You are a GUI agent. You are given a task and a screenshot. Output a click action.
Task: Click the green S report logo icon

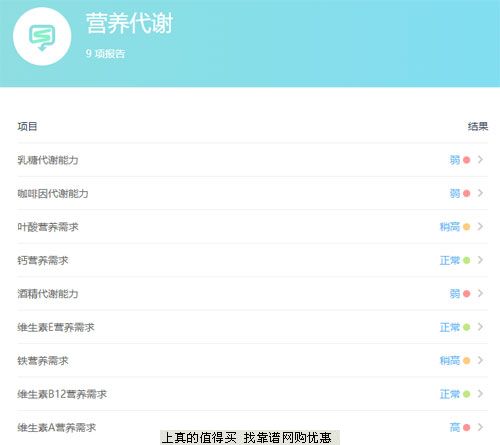coord(42,38)
